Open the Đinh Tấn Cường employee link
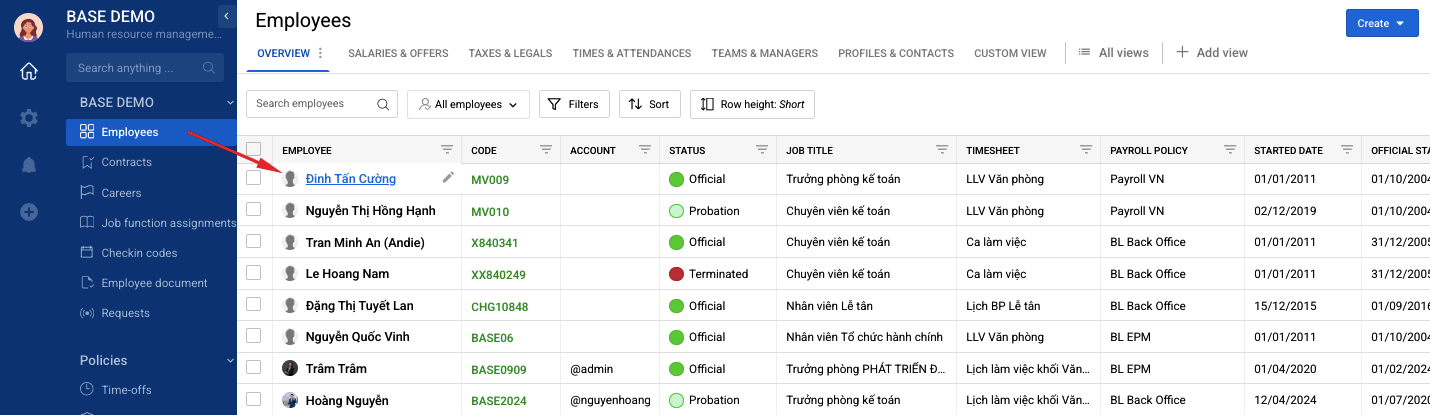 [x=350, y=179]
